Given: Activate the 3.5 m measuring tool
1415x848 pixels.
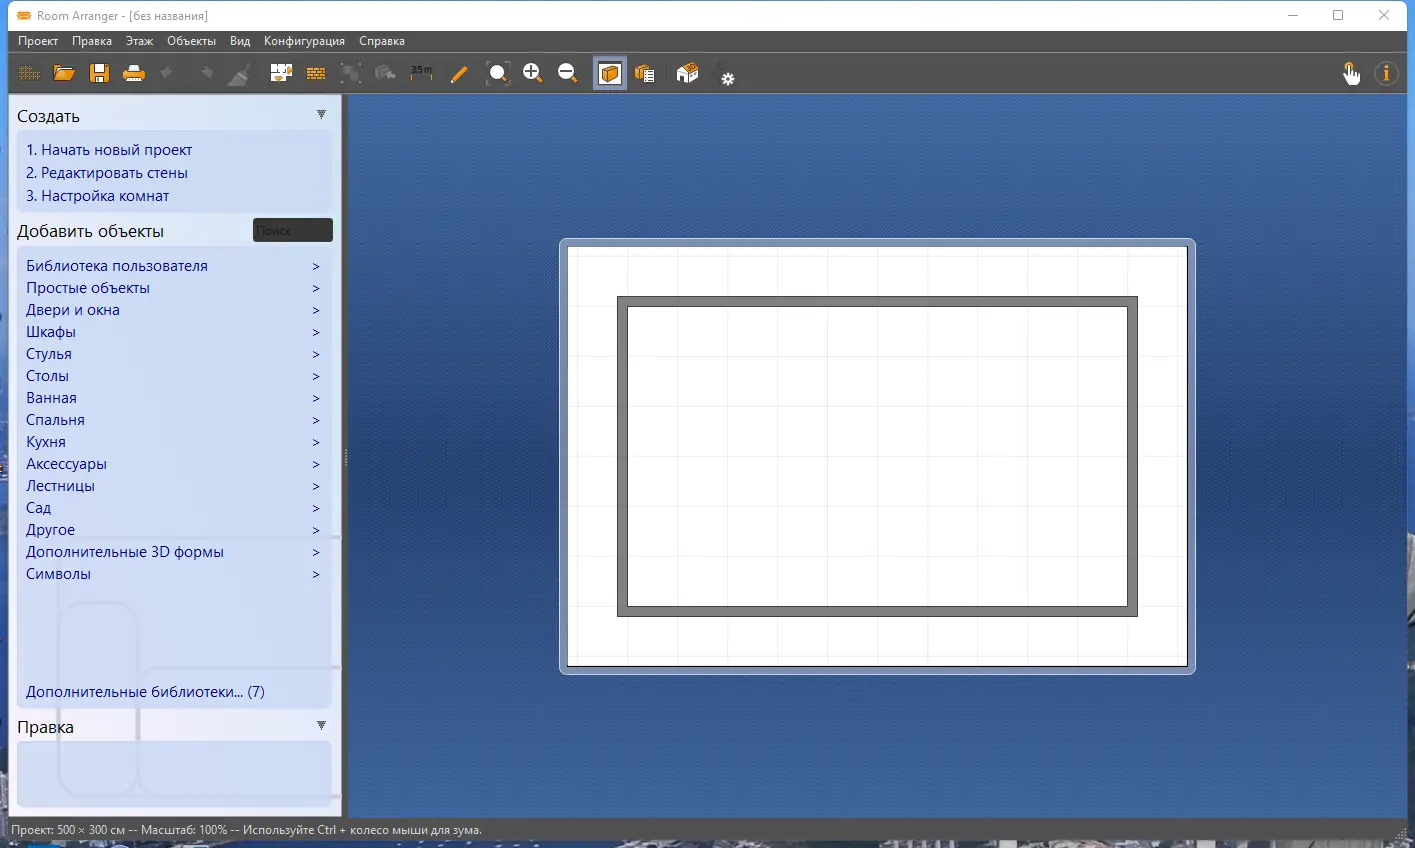Looking at the screenshot, I should [421, 74].
